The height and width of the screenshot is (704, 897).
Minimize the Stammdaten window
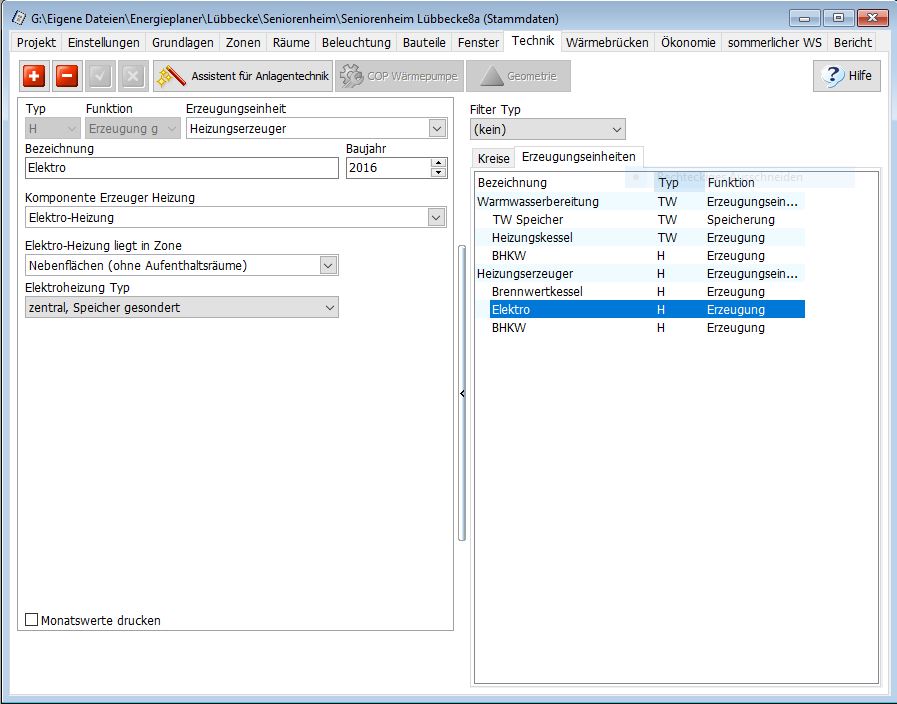[x=804, y=18]
